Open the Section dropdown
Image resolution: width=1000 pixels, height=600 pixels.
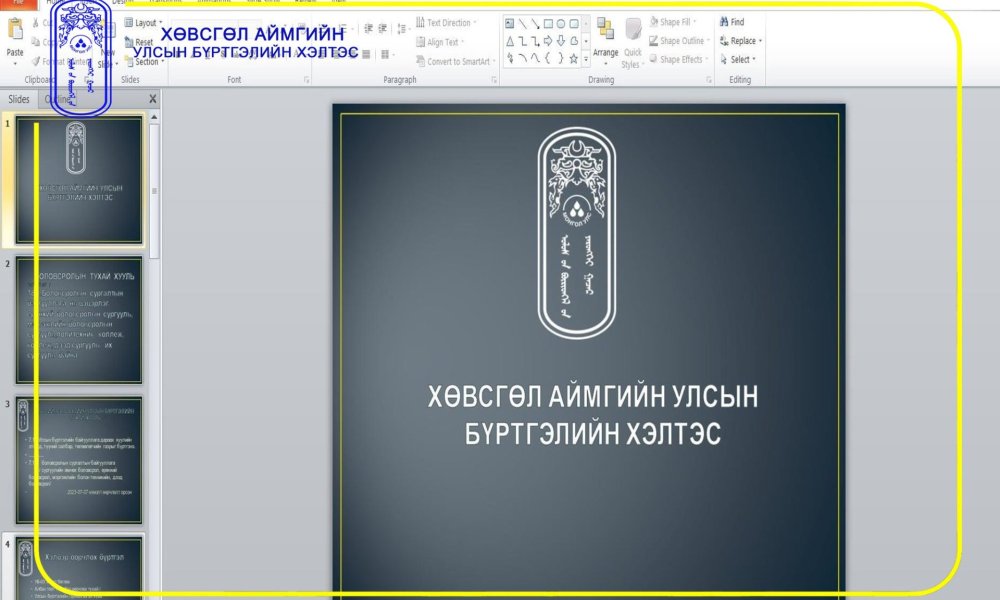[x=145, y=62]
